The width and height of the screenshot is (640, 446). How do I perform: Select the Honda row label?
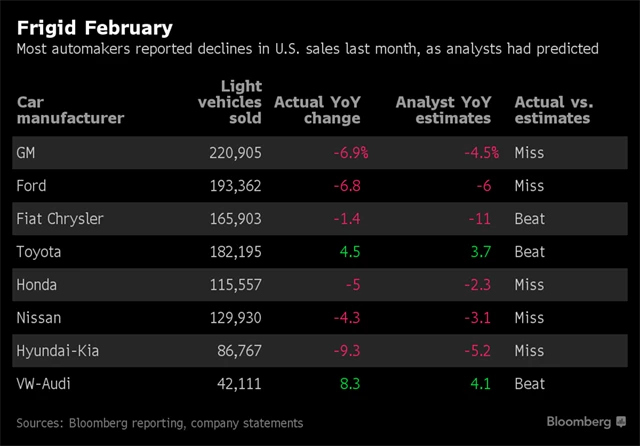37,285
